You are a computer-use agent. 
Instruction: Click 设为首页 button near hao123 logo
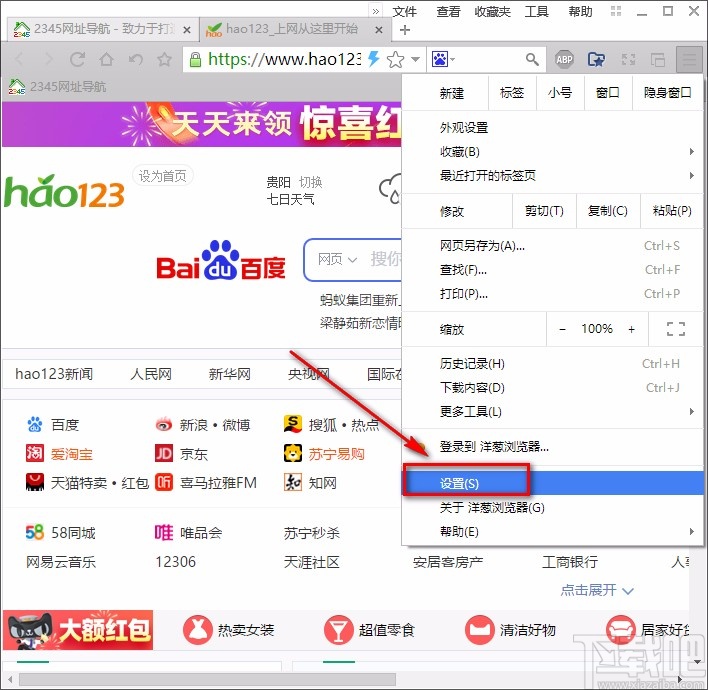163,176
